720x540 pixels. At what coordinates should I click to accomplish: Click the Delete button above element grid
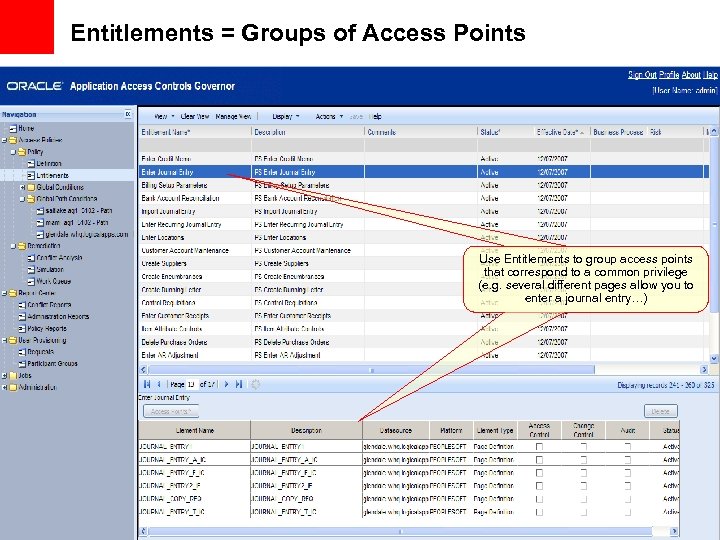click(x=661, y=411)
